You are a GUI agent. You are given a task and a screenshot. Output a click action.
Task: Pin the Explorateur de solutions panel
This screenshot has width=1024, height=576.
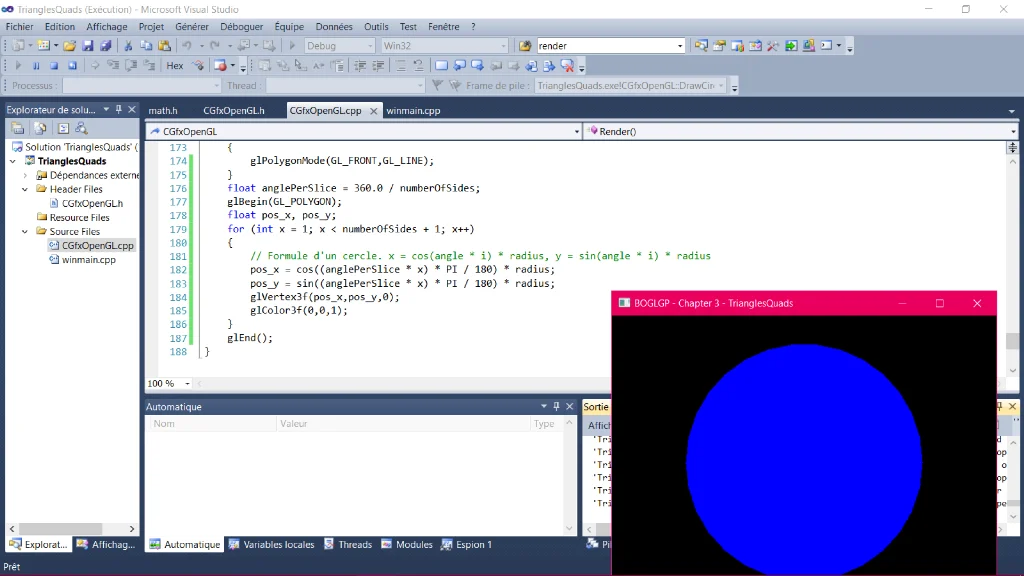click(x=119, y=110)
